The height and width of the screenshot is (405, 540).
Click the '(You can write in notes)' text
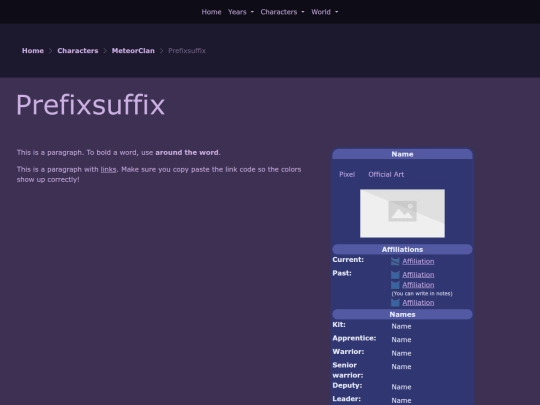[x=422, y=293]
